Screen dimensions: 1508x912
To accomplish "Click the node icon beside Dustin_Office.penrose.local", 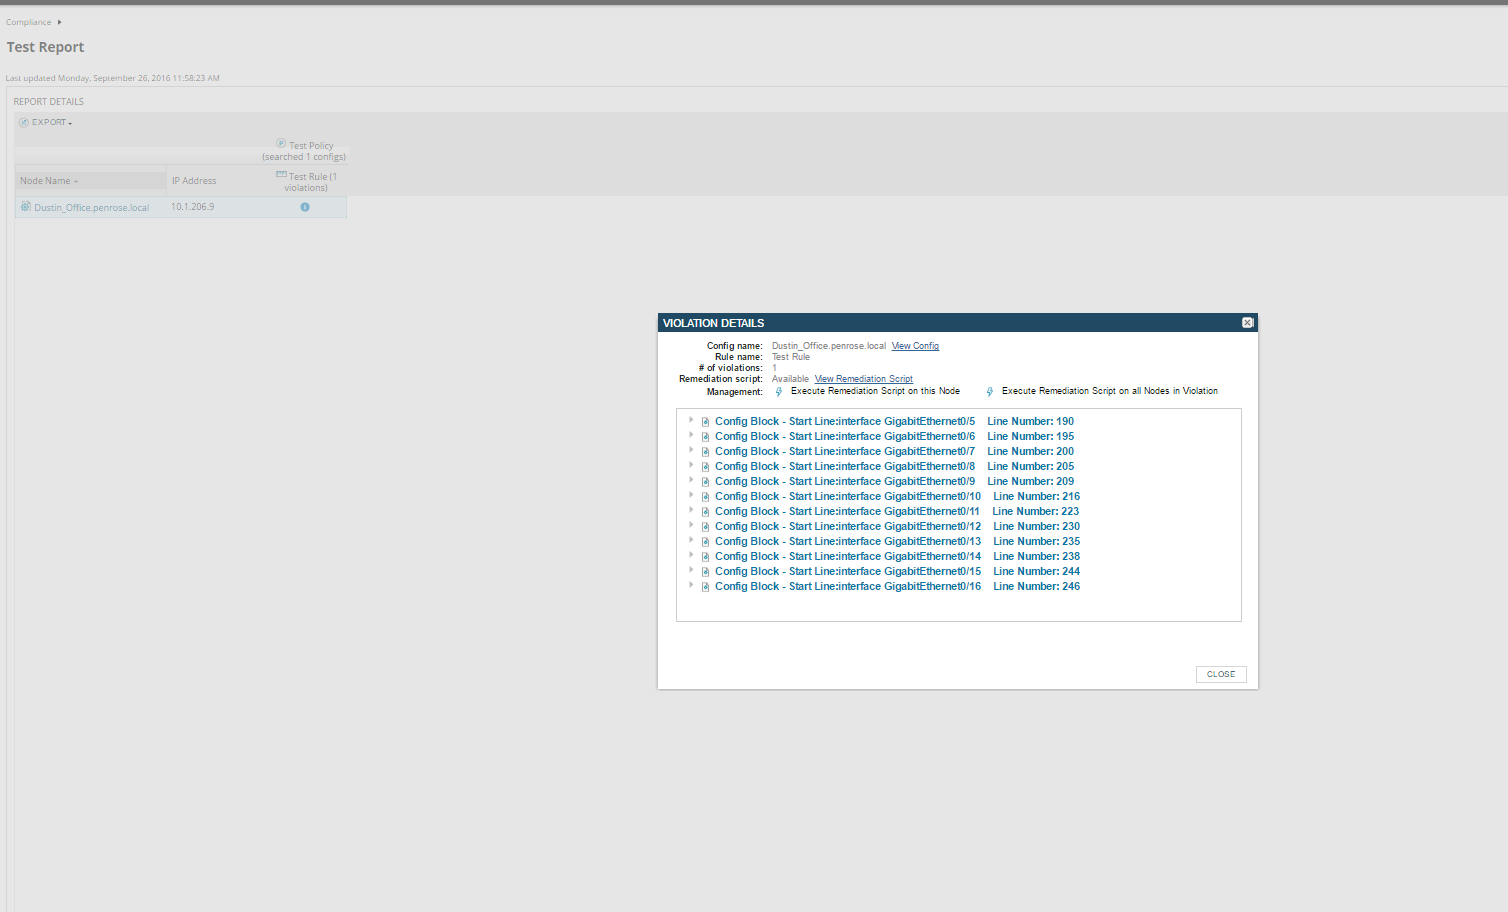I will tap(26, 207).
